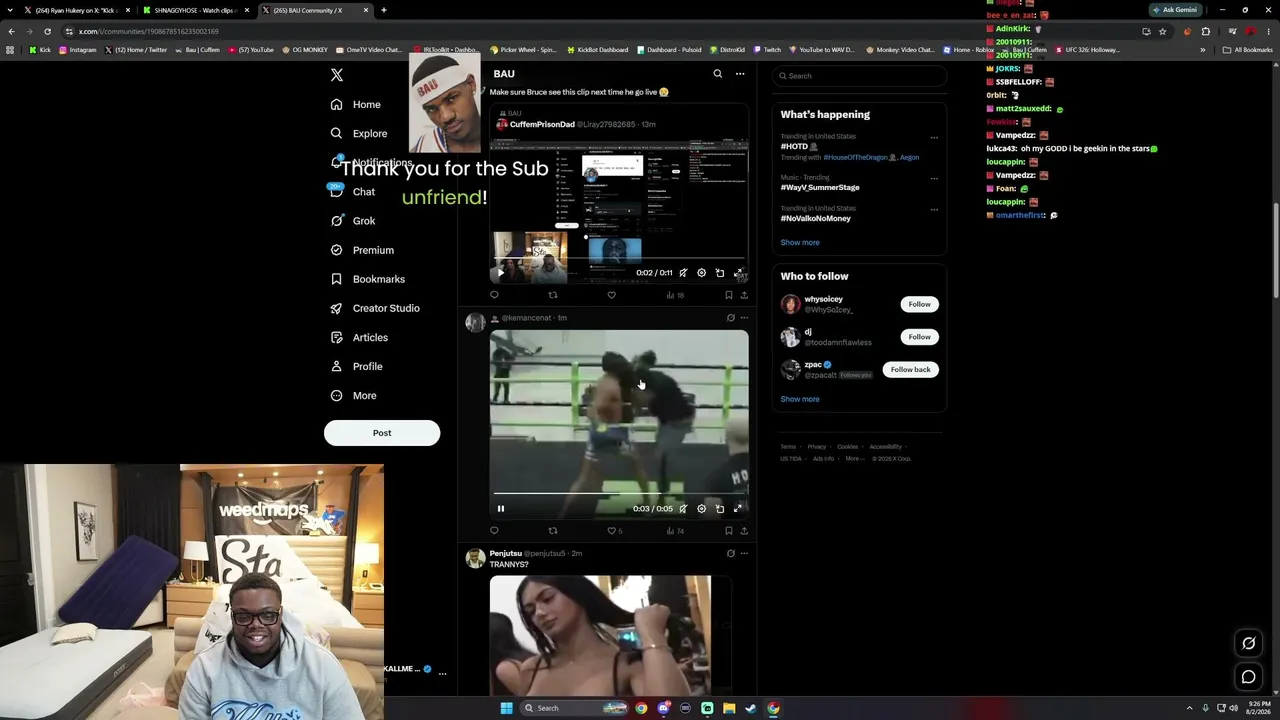Like the CuffemPrisonDad quote post
This screenshot has height=720, width=1280.
click(612, 295)
